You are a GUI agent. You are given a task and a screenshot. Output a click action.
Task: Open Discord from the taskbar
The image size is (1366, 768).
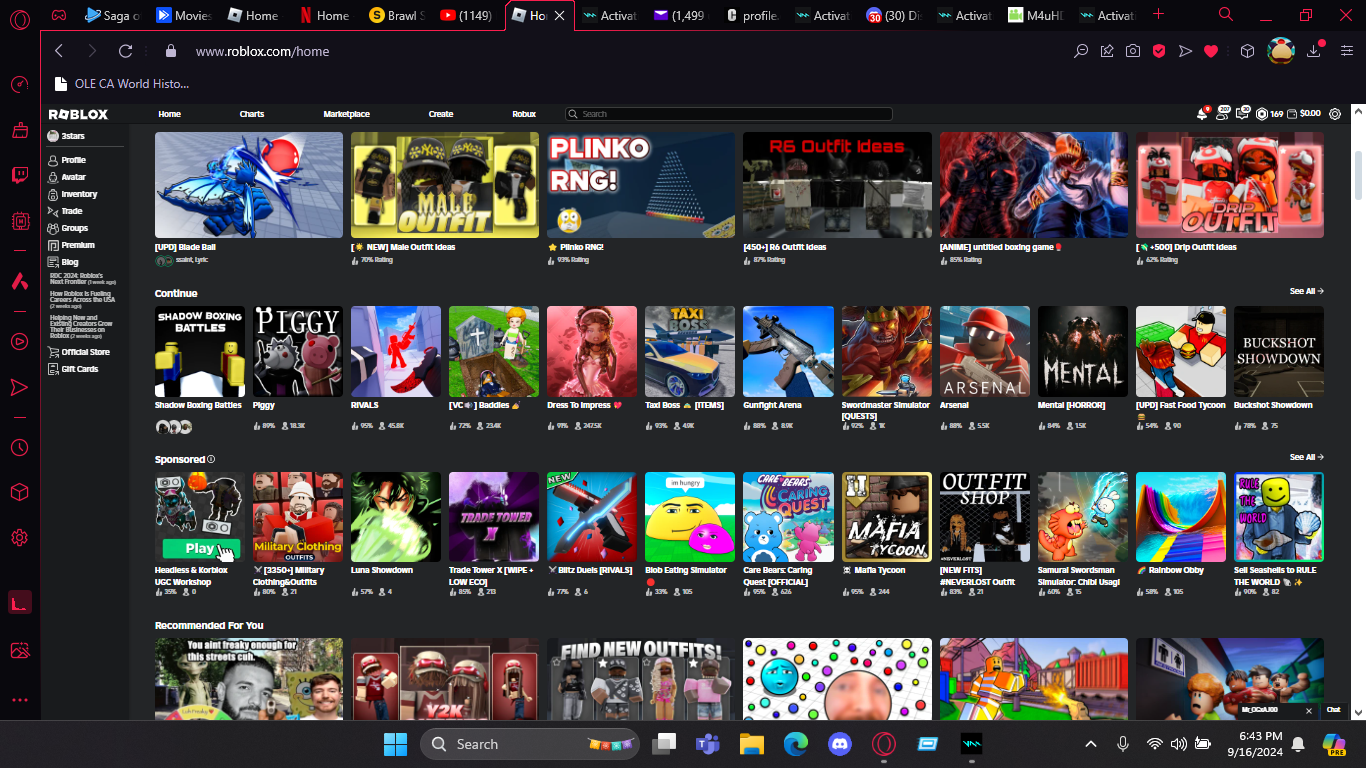(838, 744)
